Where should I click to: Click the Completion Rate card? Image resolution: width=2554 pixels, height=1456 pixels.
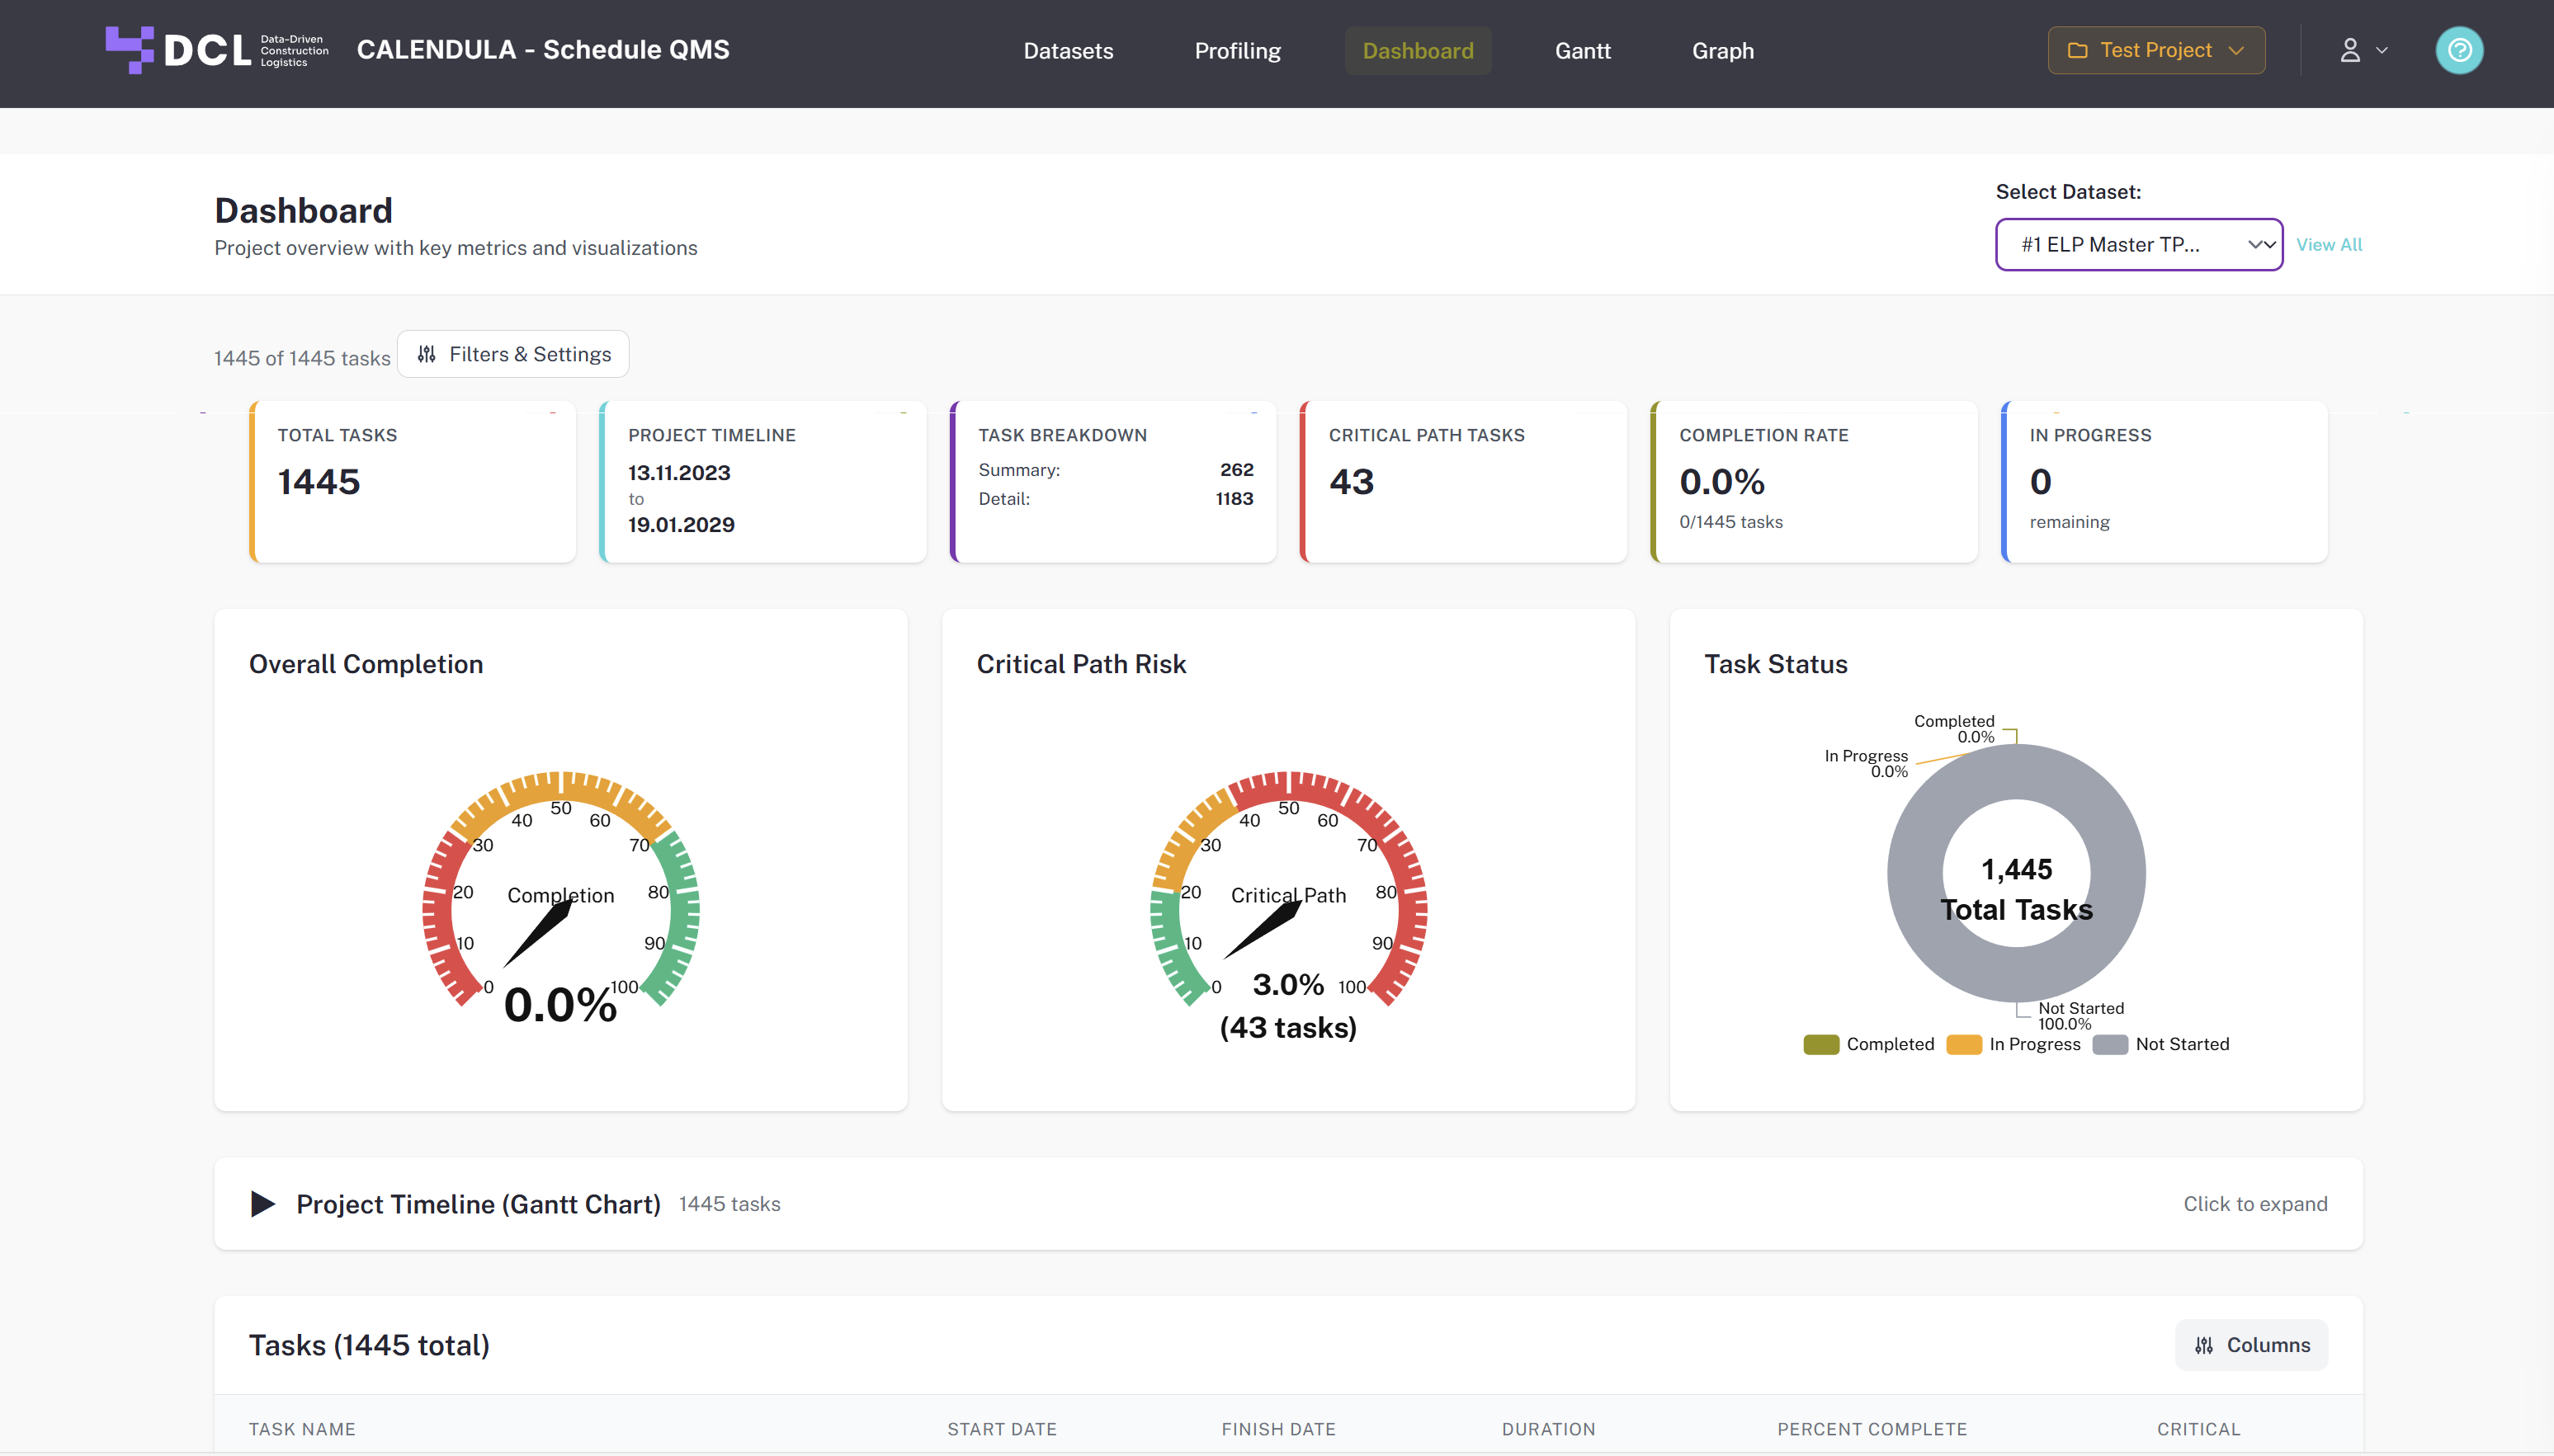point(1814,482)
